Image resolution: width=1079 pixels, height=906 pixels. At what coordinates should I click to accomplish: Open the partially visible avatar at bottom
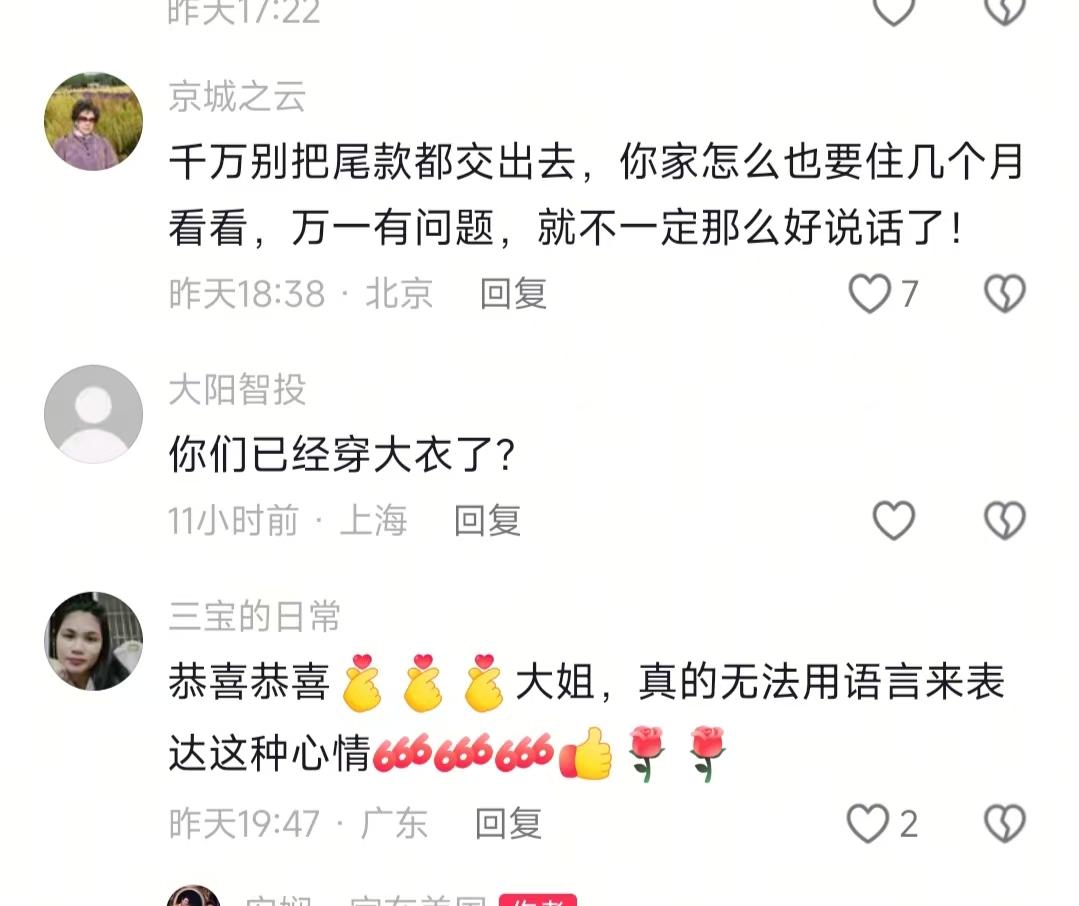[x=193, y=896]
